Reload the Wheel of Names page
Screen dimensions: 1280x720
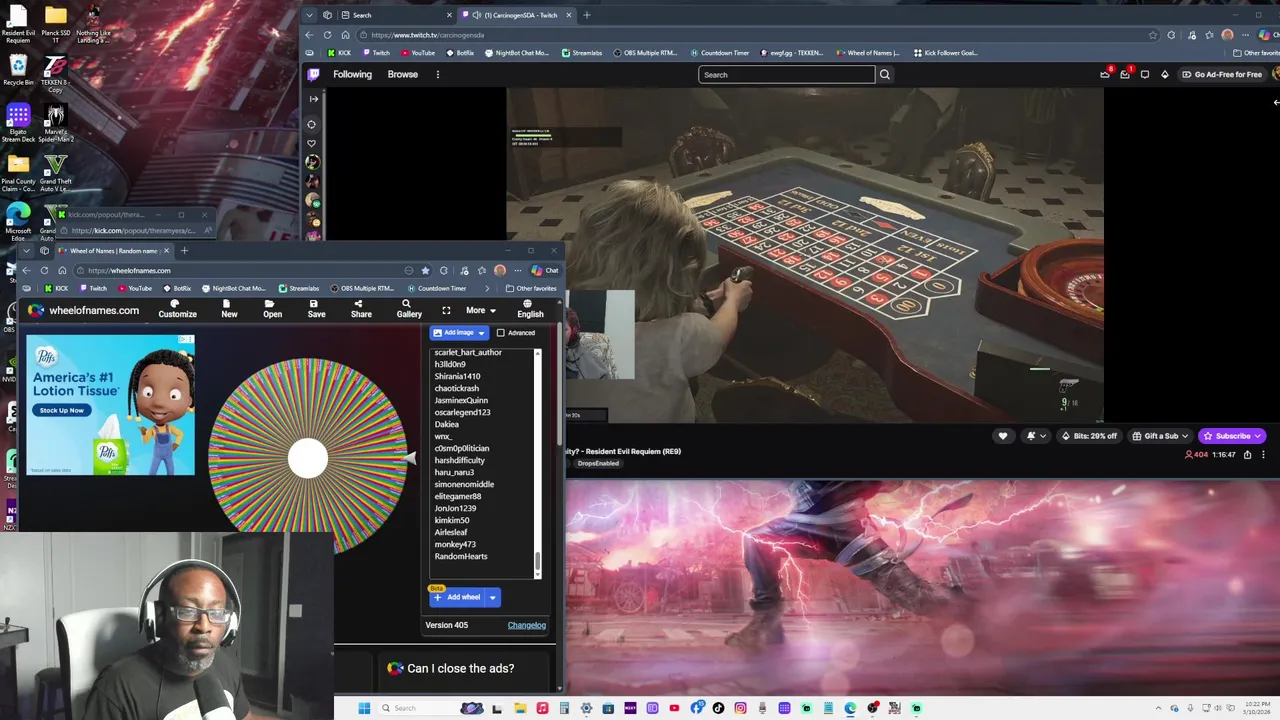(44, 270)
